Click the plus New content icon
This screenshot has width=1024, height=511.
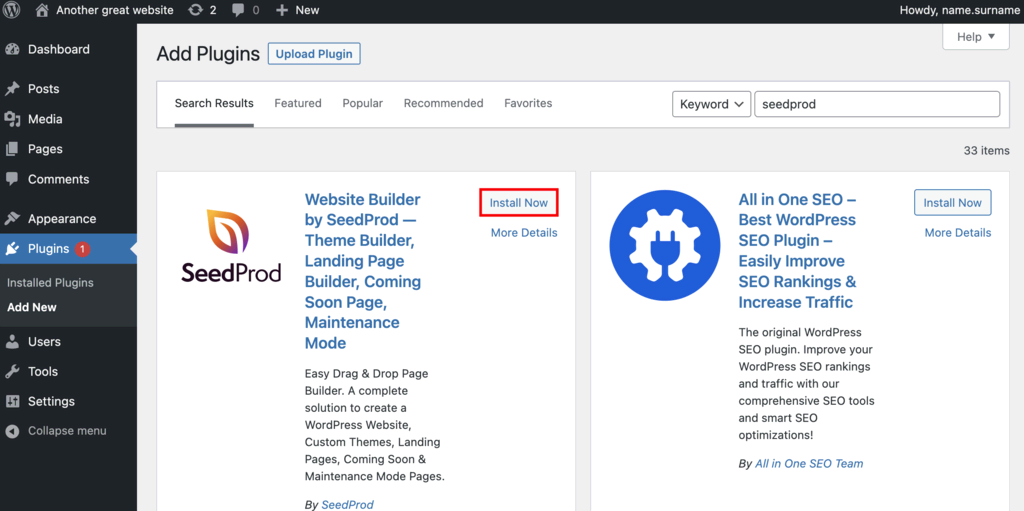click(x=281, y=10)
